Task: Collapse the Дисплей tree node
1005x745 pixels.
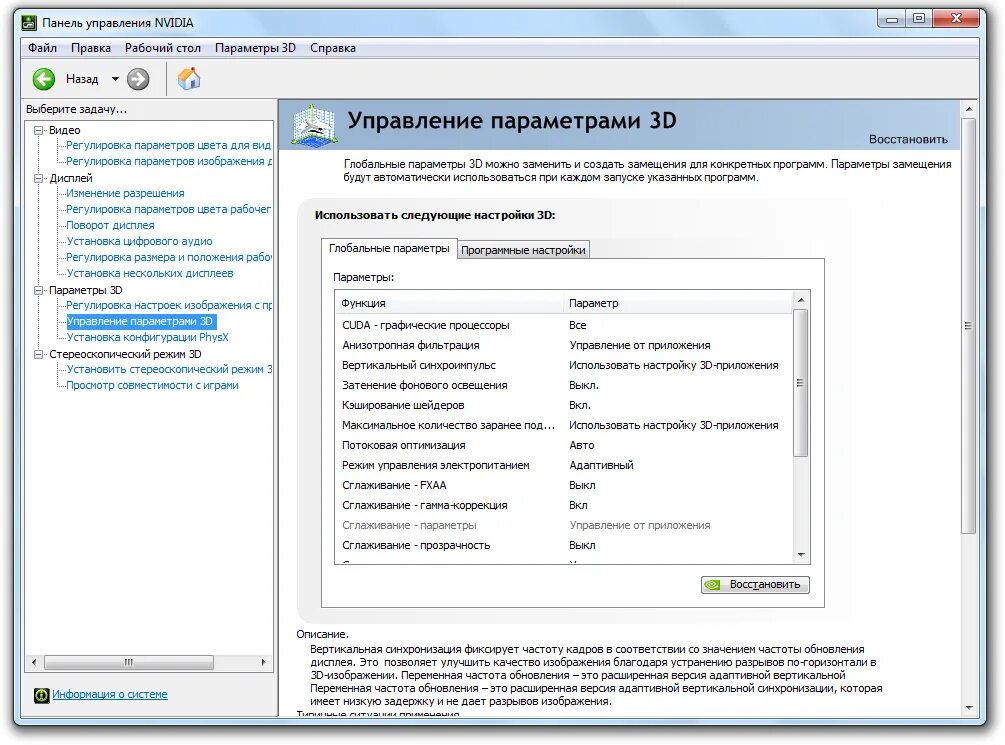Action: click(38, 178)
